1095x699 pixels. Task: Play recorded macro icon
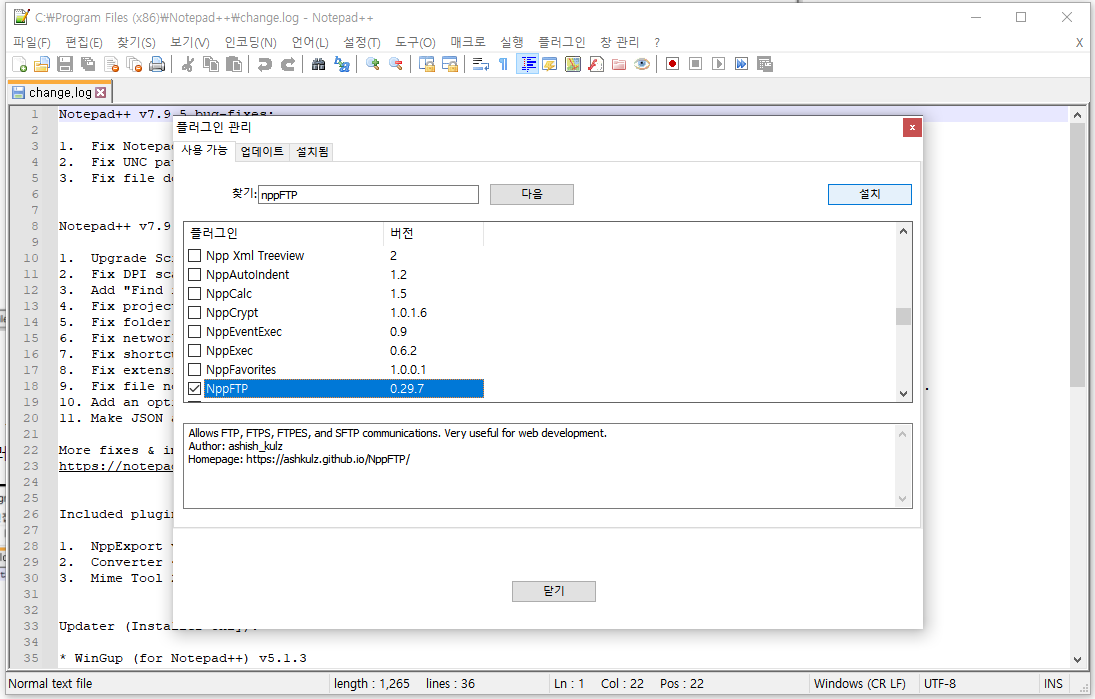click(719, 64)
